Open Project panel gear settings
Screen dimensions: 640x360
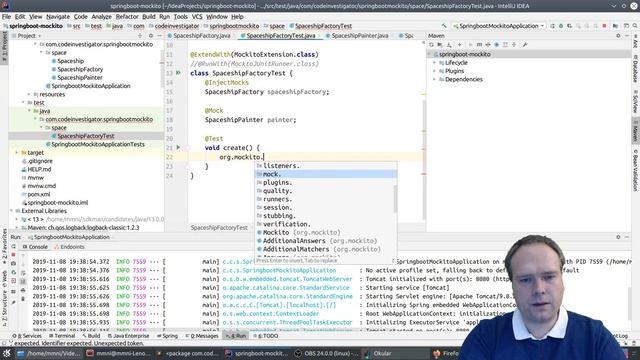[x=151, y=36]
